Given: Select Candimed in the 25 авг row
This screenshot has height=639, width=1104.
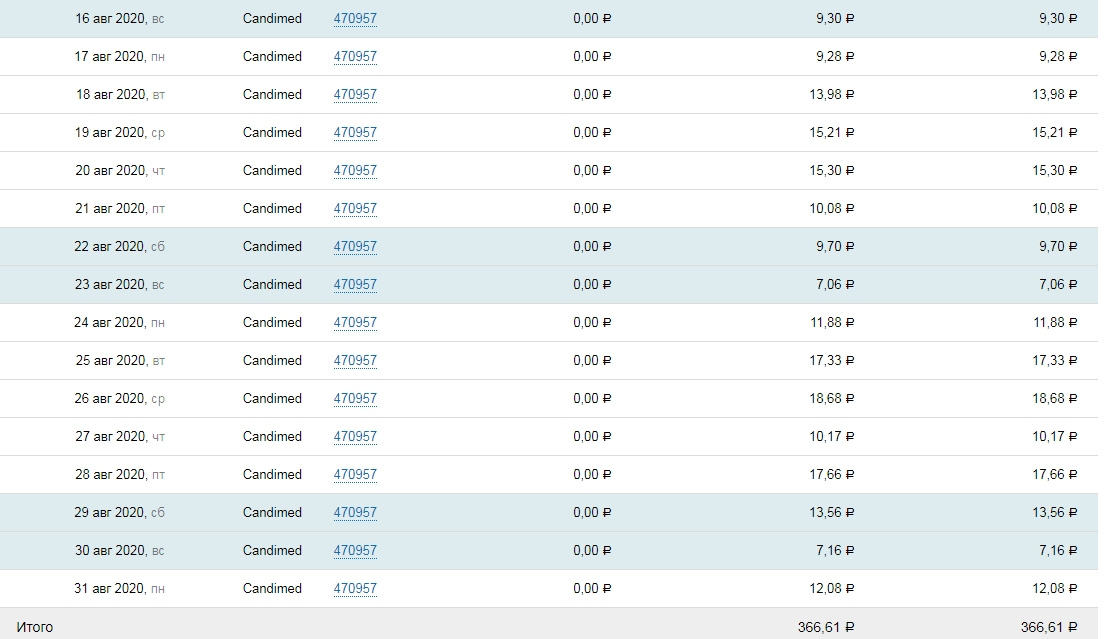Looking at the screenshot, I should point(272,360).
